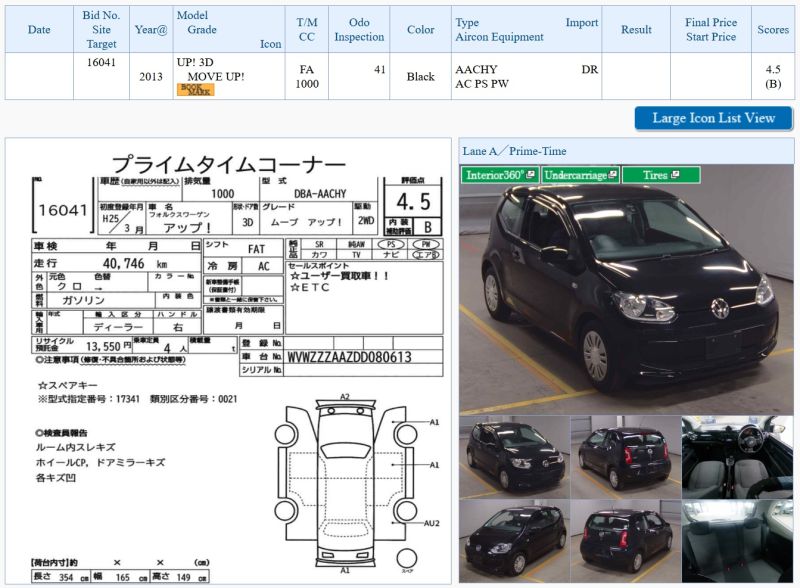Click the auction sheet image
Image resolution: width=800 pixels, height=588 pixels.
tap(228, 361)
